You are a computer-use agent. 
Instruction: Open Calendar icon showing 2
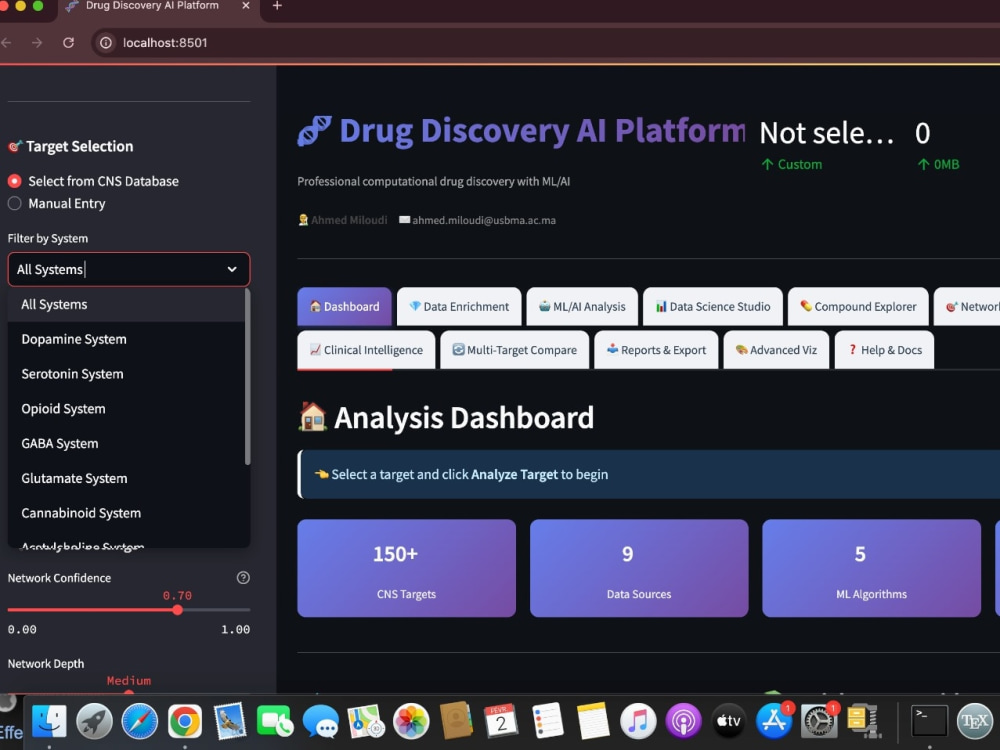pyautogui.click(x=501, y=721)
